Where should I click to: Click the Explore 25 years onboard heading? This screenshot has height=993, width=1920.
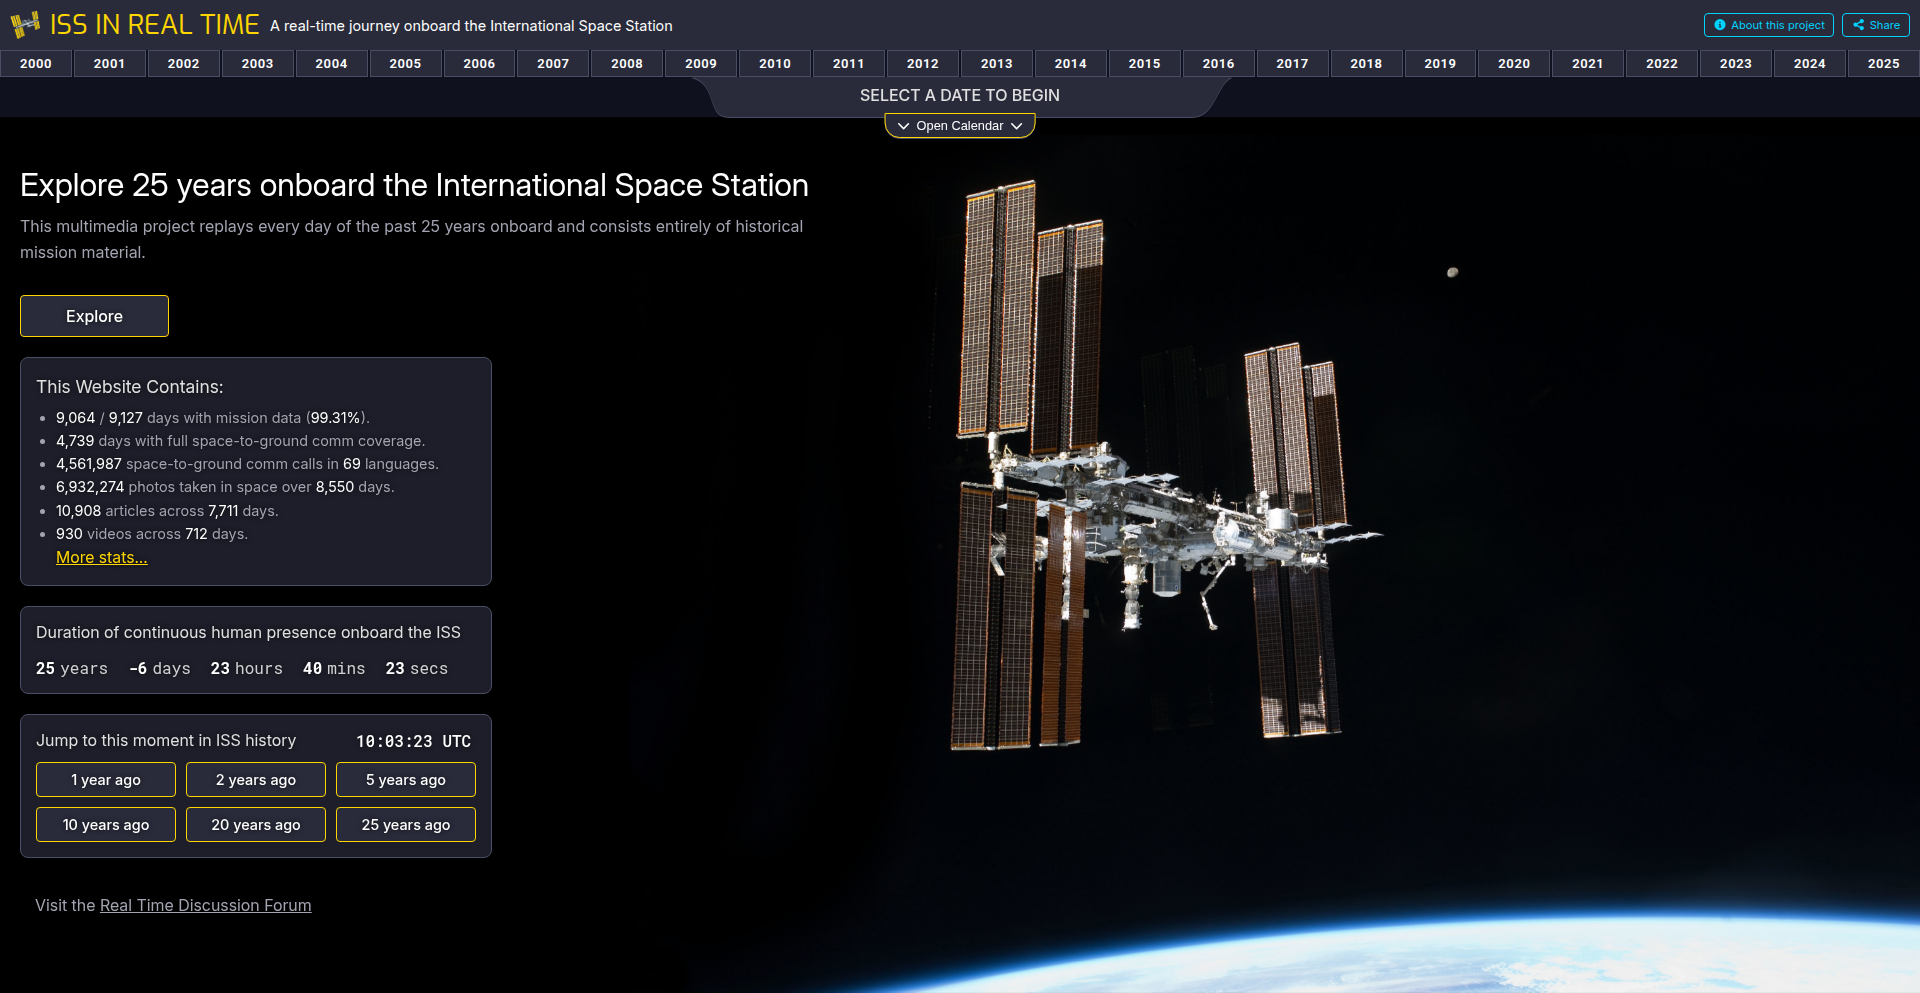pos(414,186)
